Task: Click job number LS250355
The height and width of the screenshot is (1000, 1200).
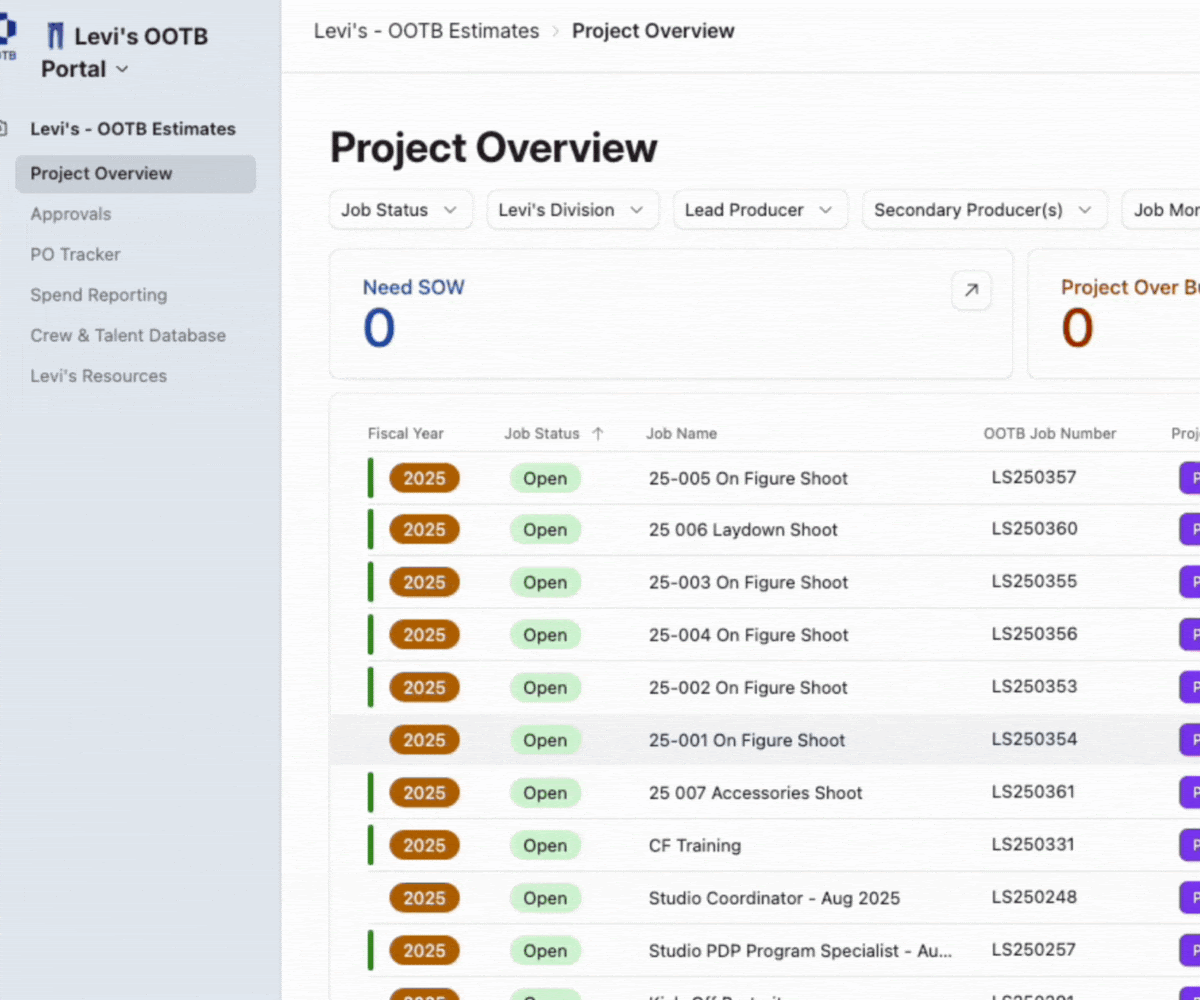Action: click(1034, 582)
